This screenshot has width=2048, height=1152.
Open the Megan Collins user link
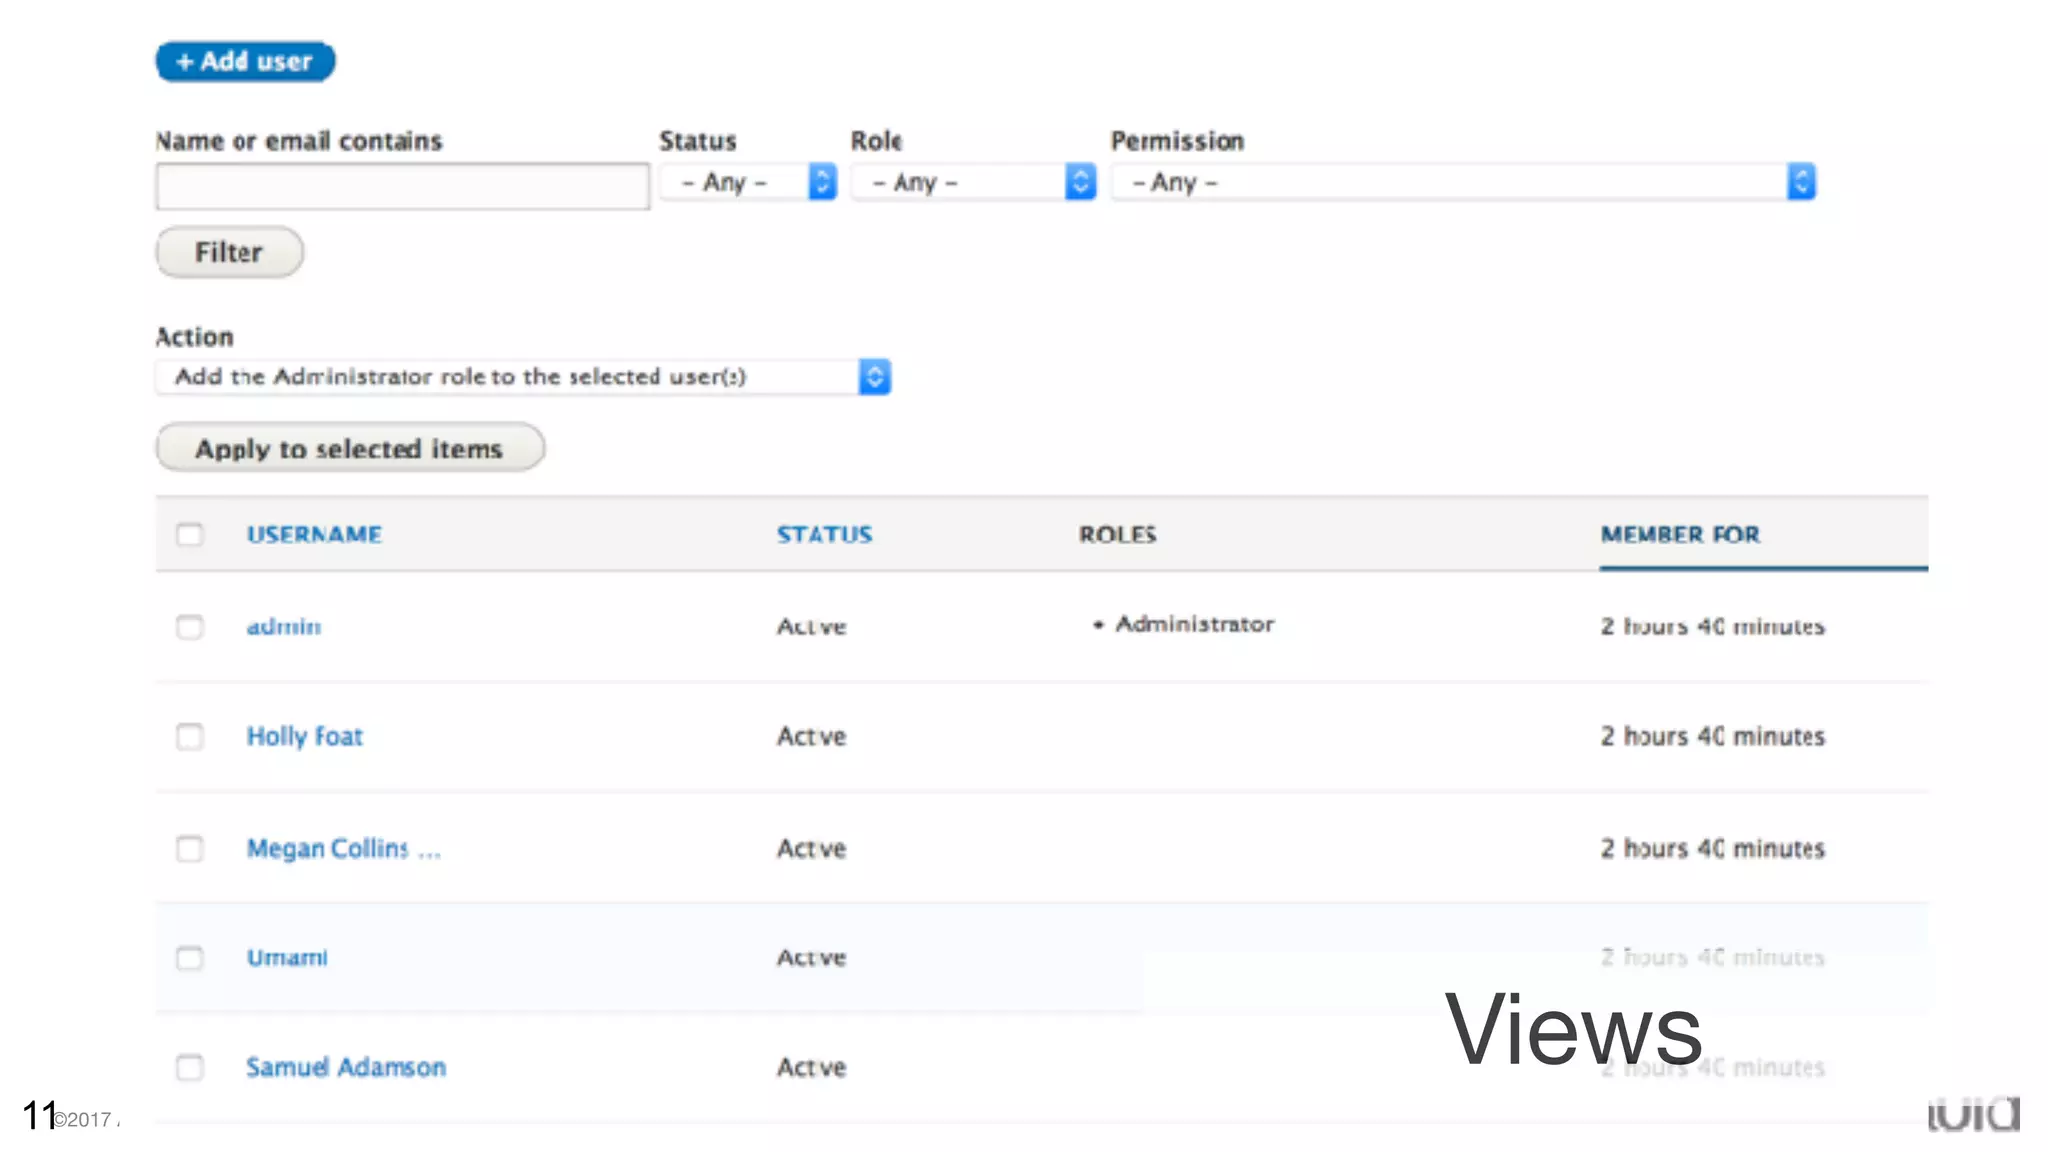(x=343, y=849)
